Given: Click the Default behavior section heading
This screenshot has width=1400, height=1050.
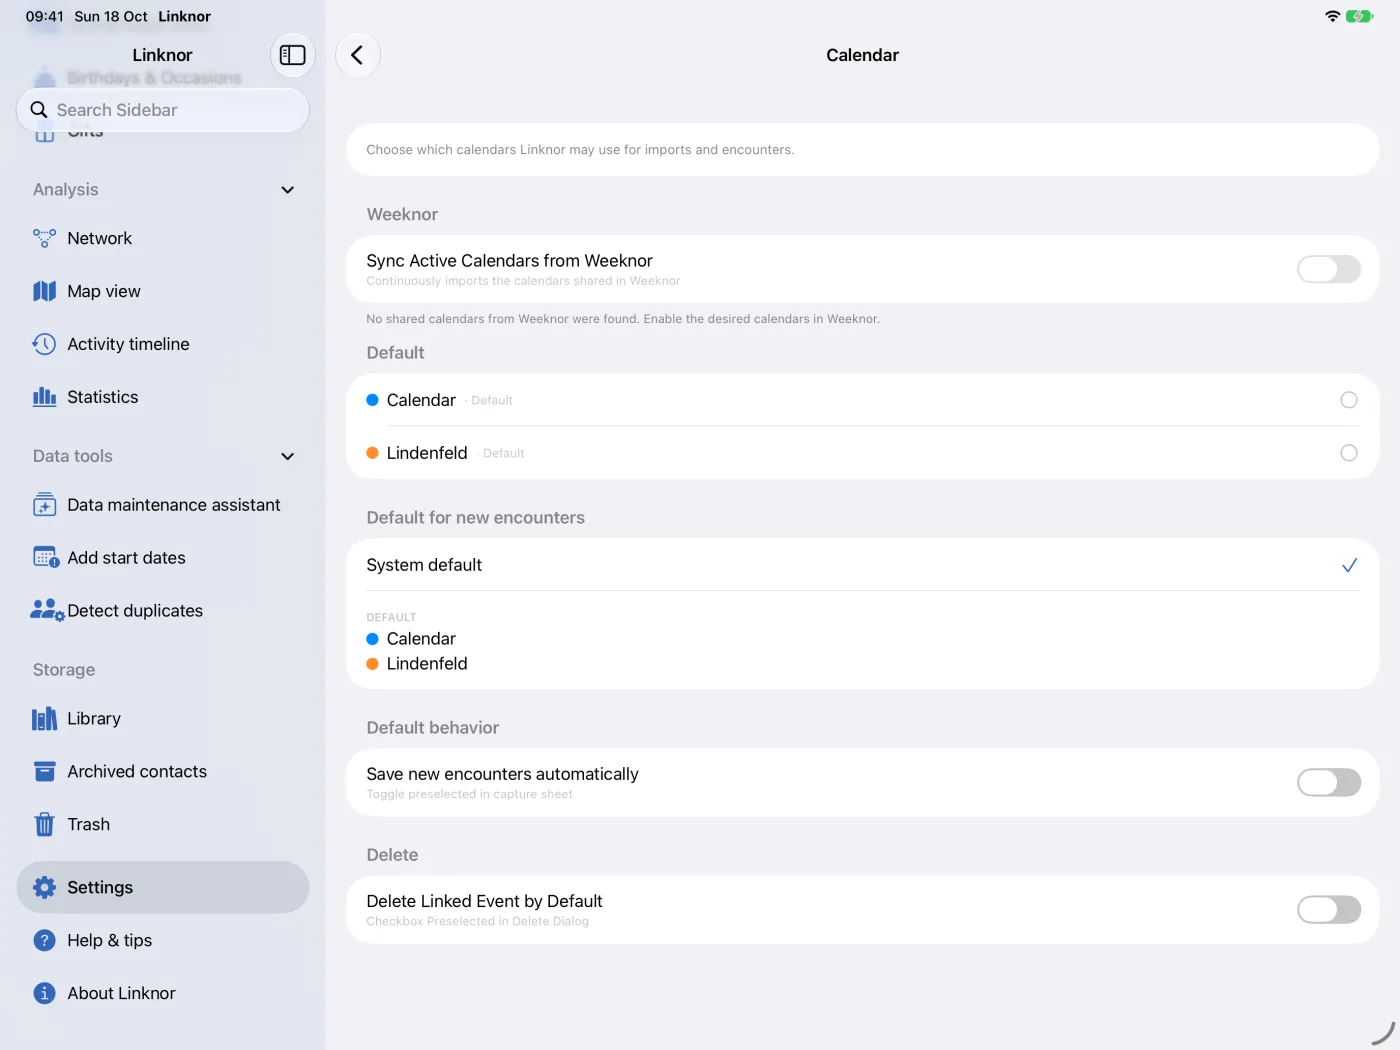Looking at the screenshot, I should tap(432, 728).
